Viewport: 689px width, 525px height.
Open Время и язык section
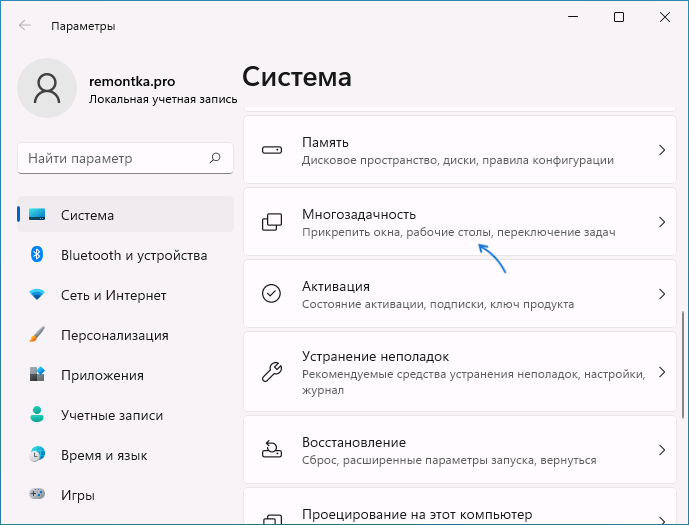pyautogui.click(x=125, y=454)
